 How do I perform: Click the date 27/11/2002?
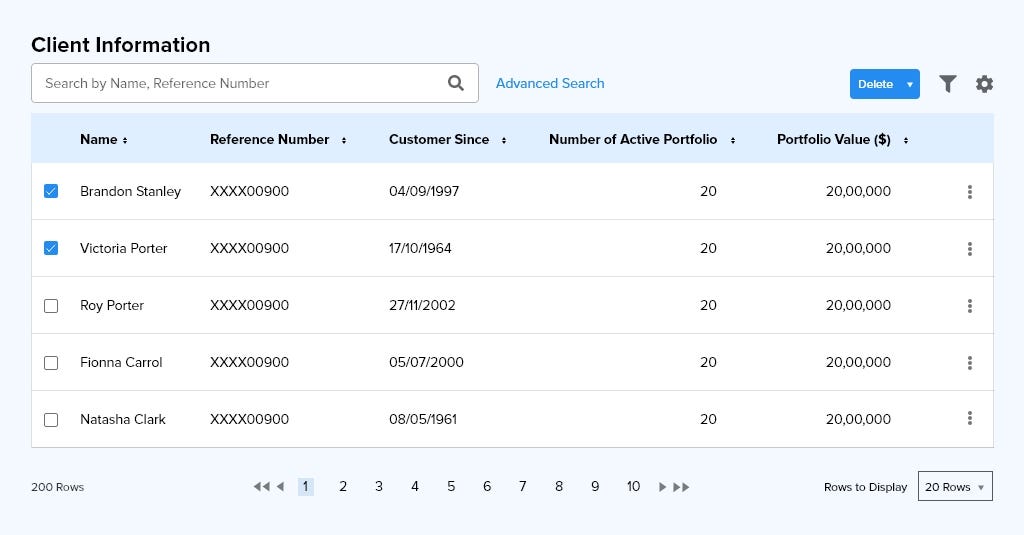[x=422, y=305]
